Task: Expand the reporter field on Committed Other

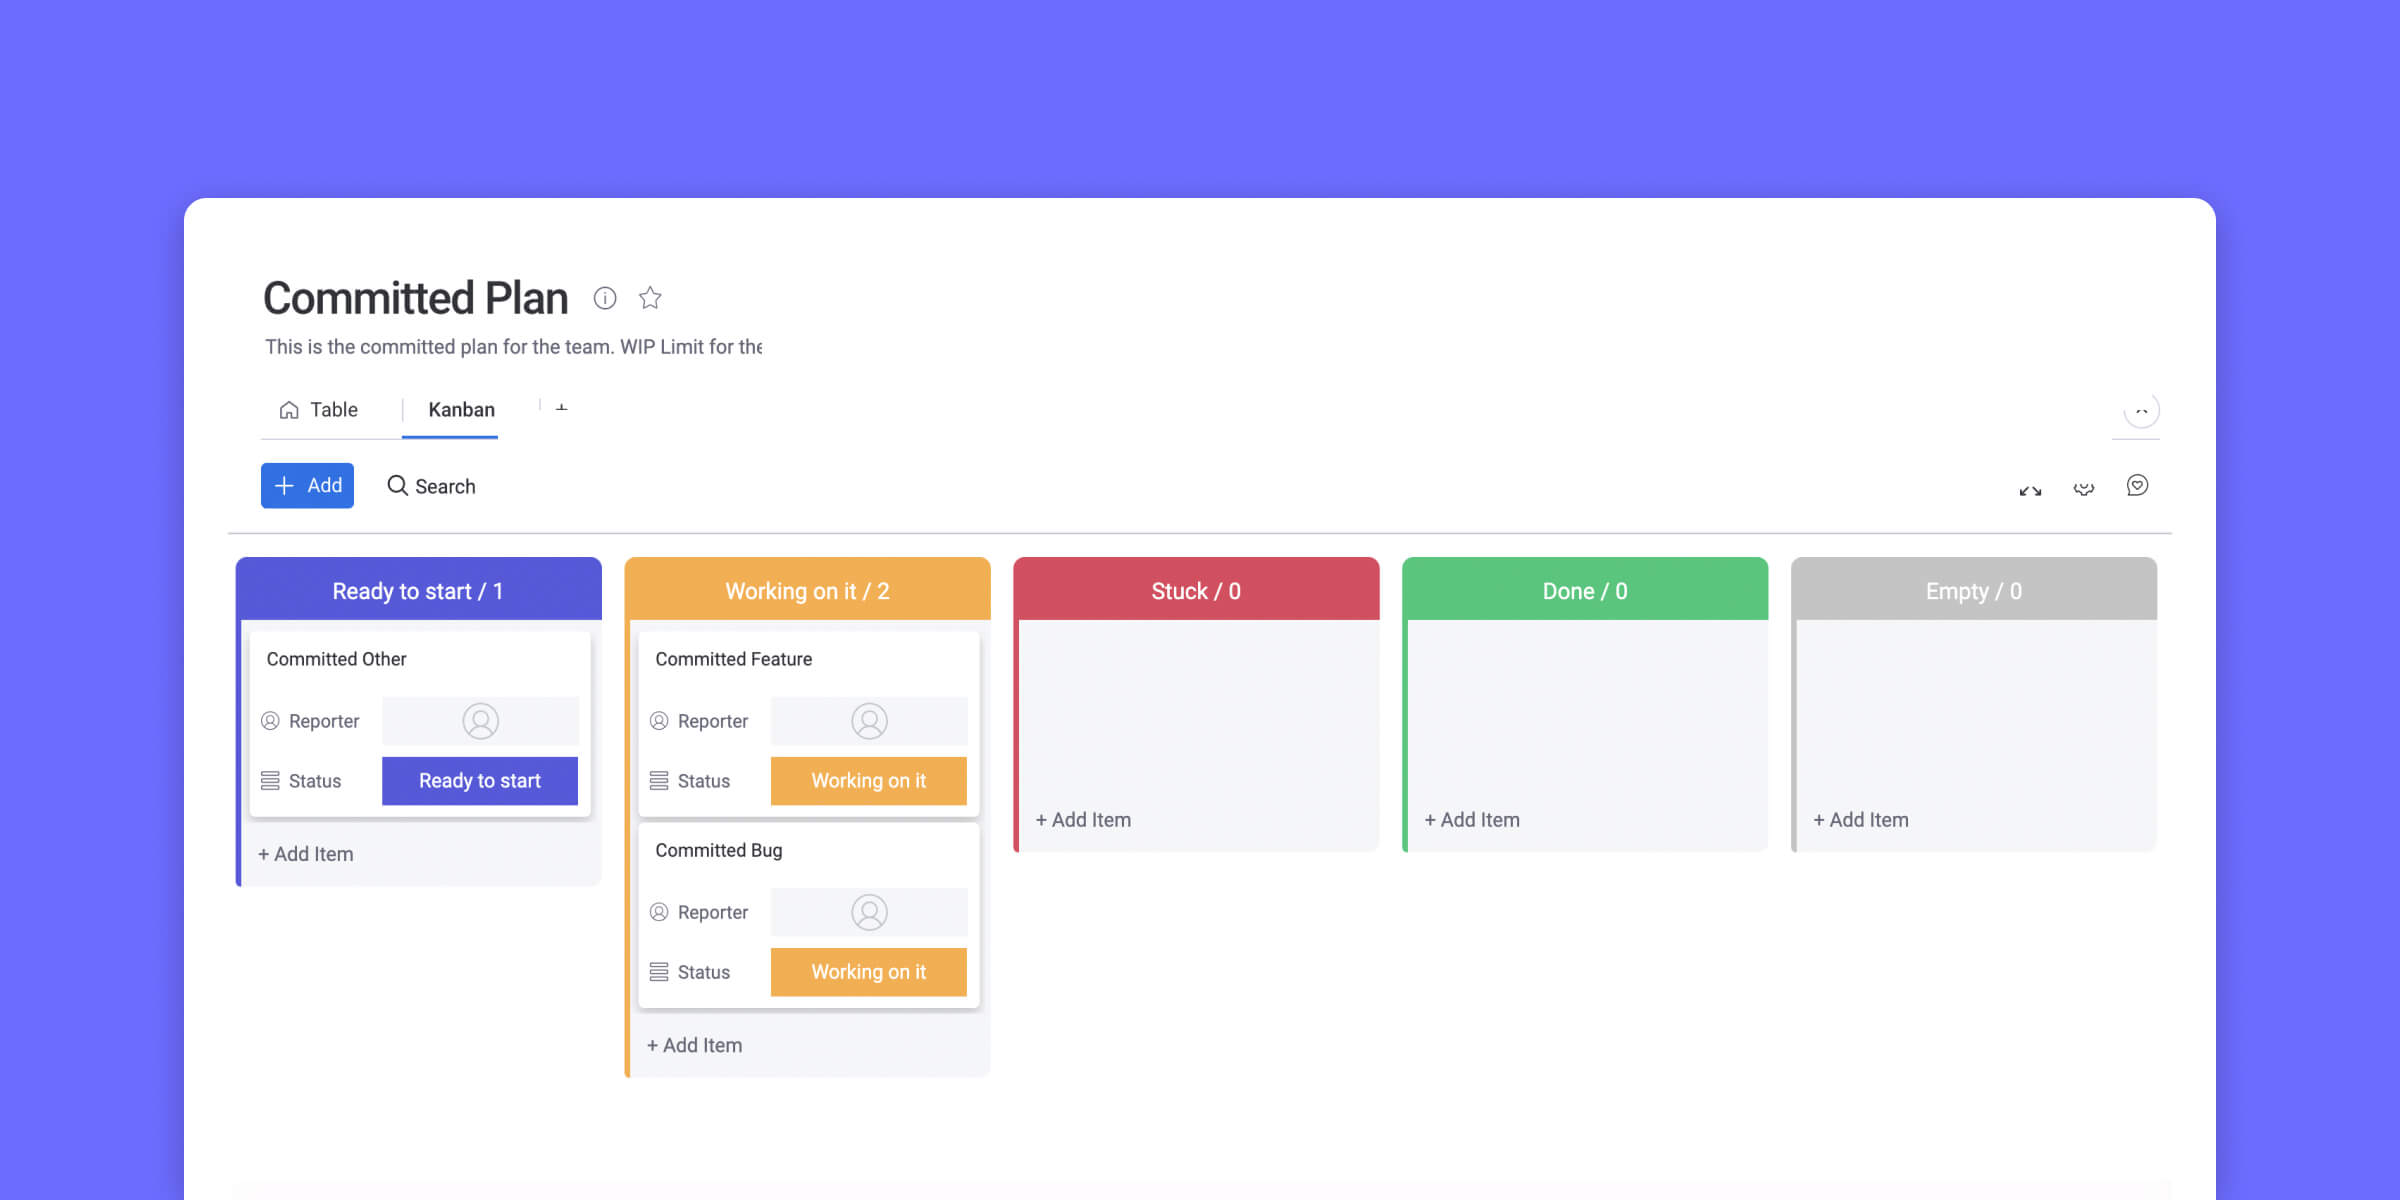Action: [x=481, y=721]
